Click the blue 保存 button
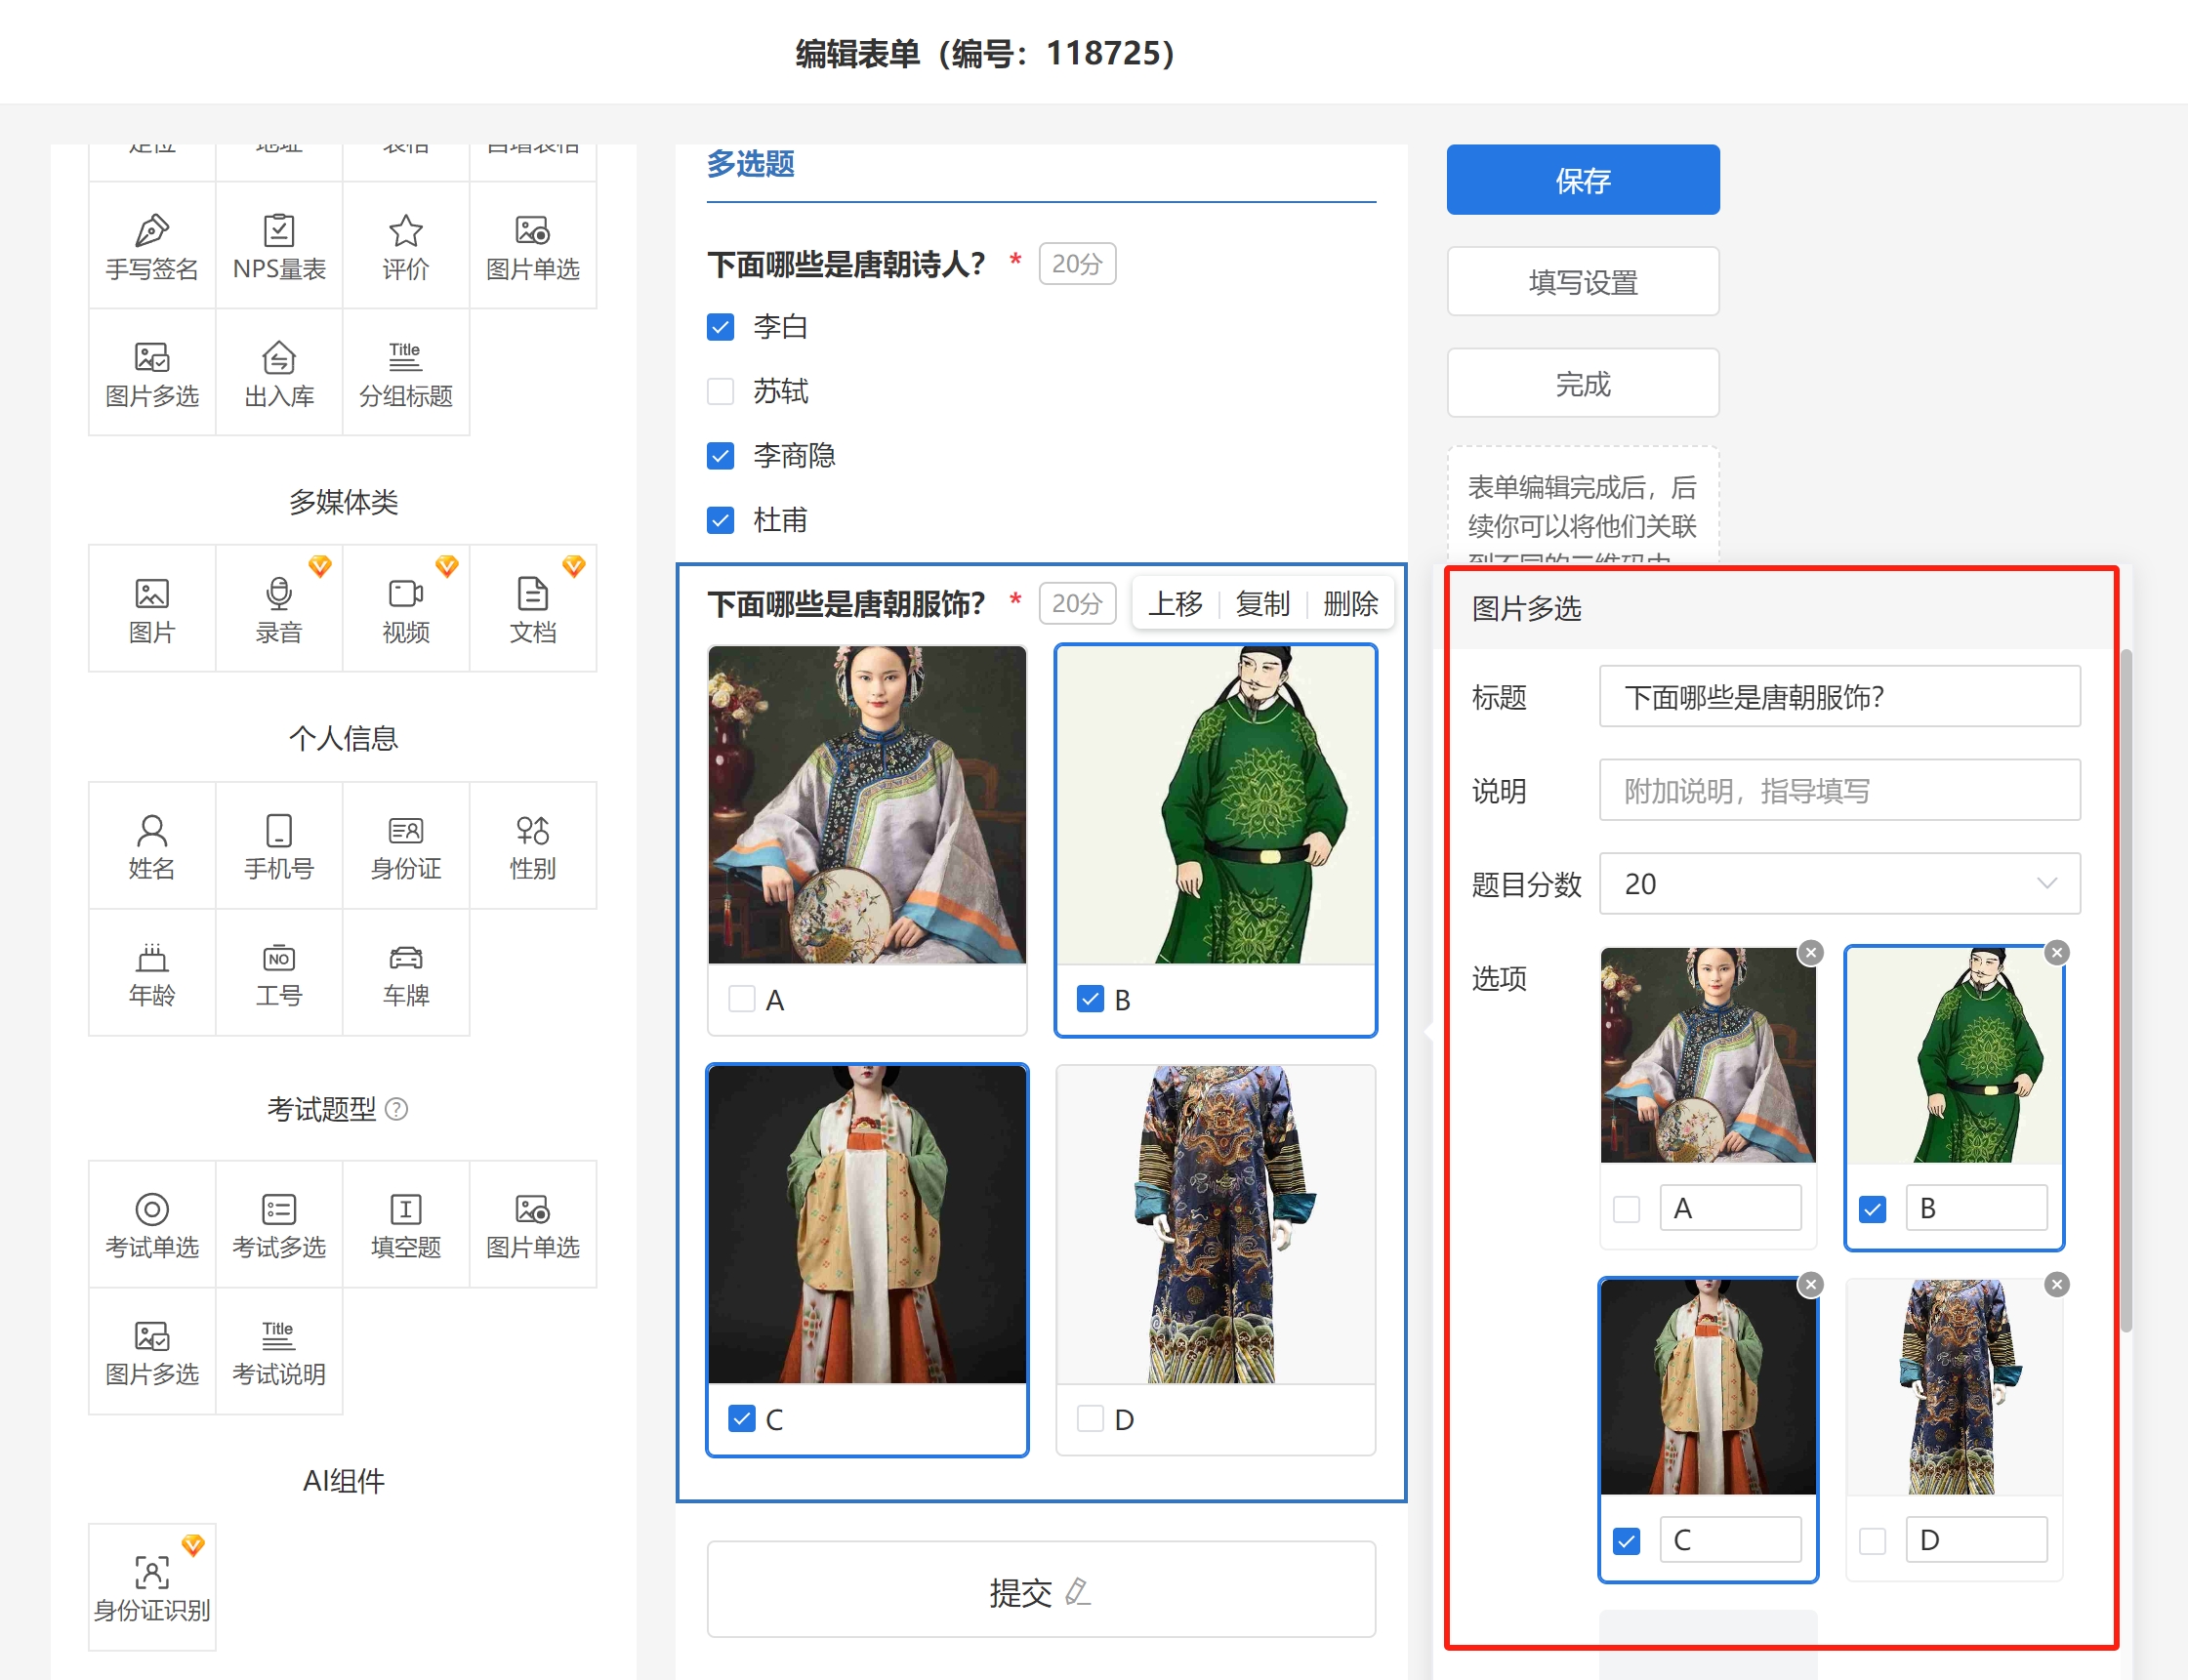This screenshot has height=1680, width=2188. 1582,180
